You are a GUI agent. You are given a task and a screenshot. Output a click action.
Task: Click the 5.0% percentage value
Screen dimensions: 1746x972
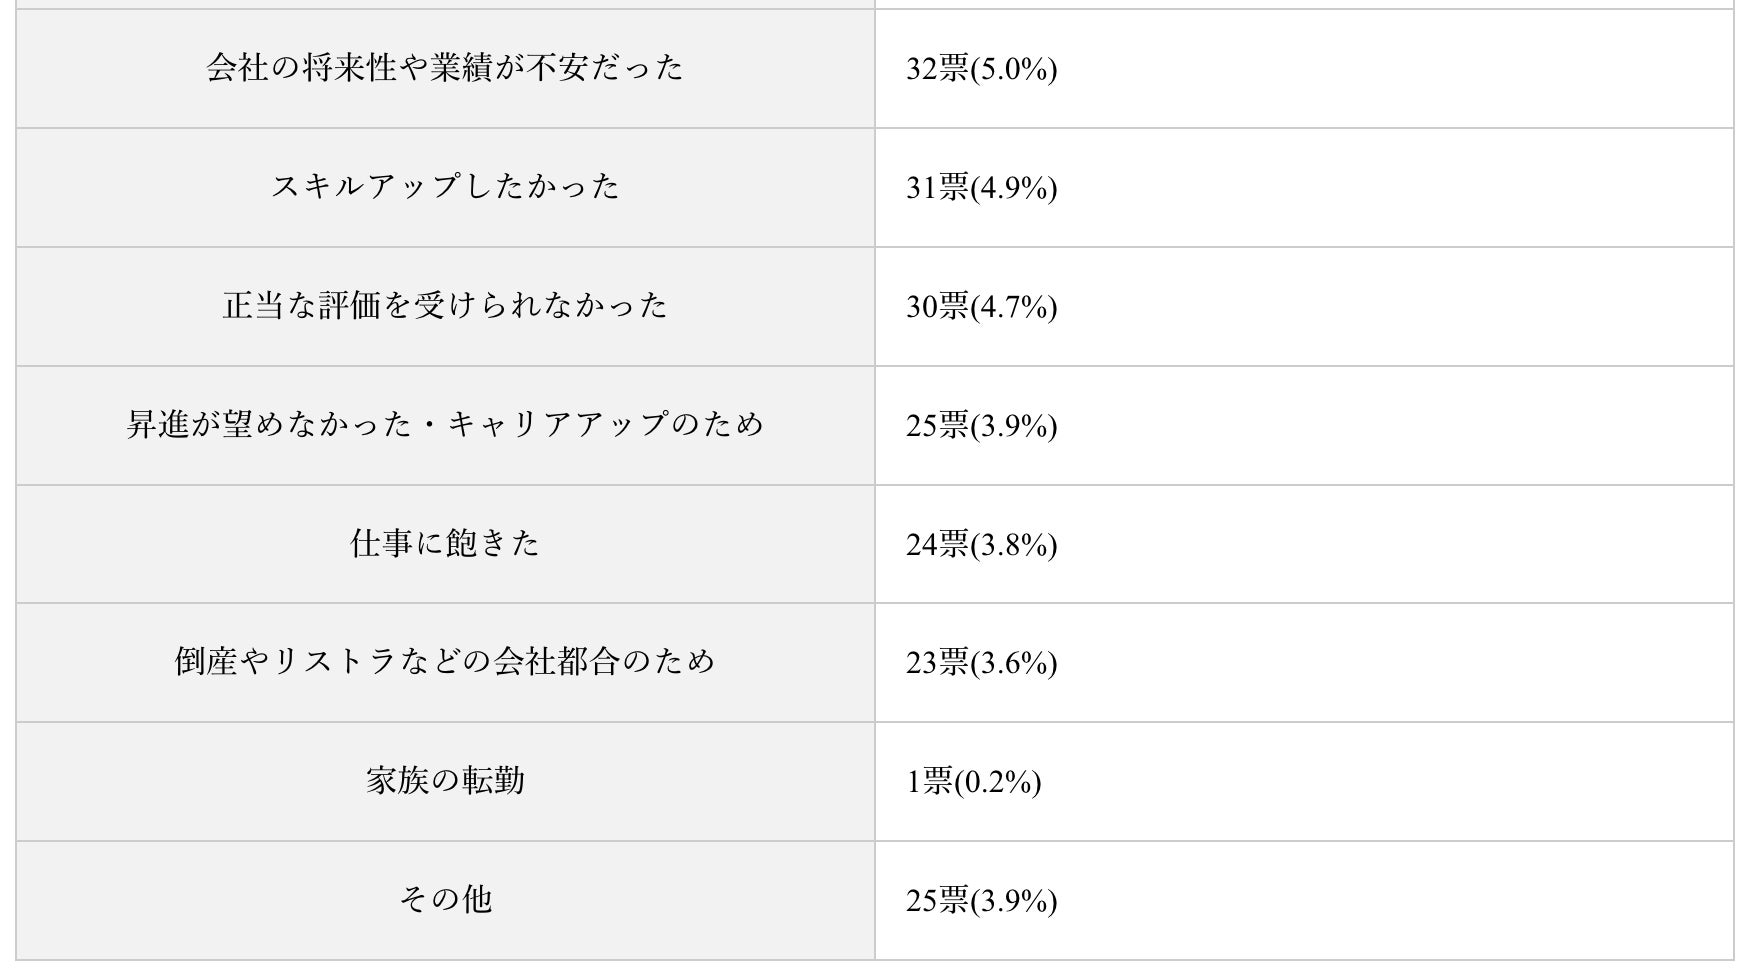pyautogui.click(x=1013, y=69)
